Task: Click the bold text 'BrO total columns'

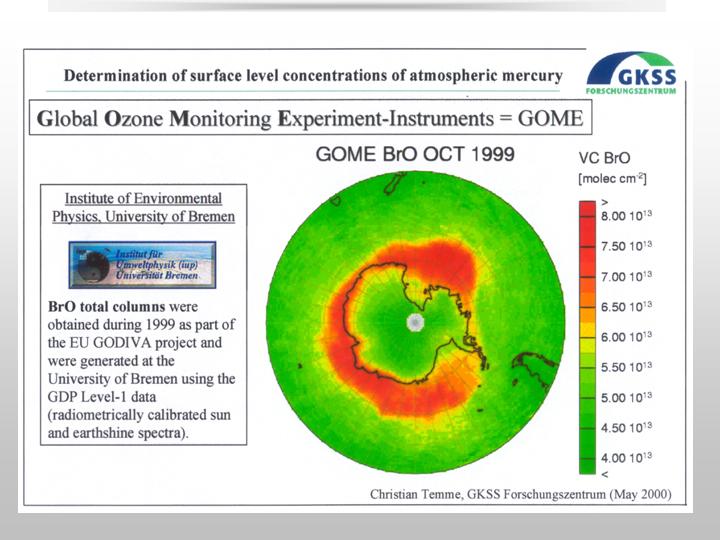Action: click(x=107, y=307)
